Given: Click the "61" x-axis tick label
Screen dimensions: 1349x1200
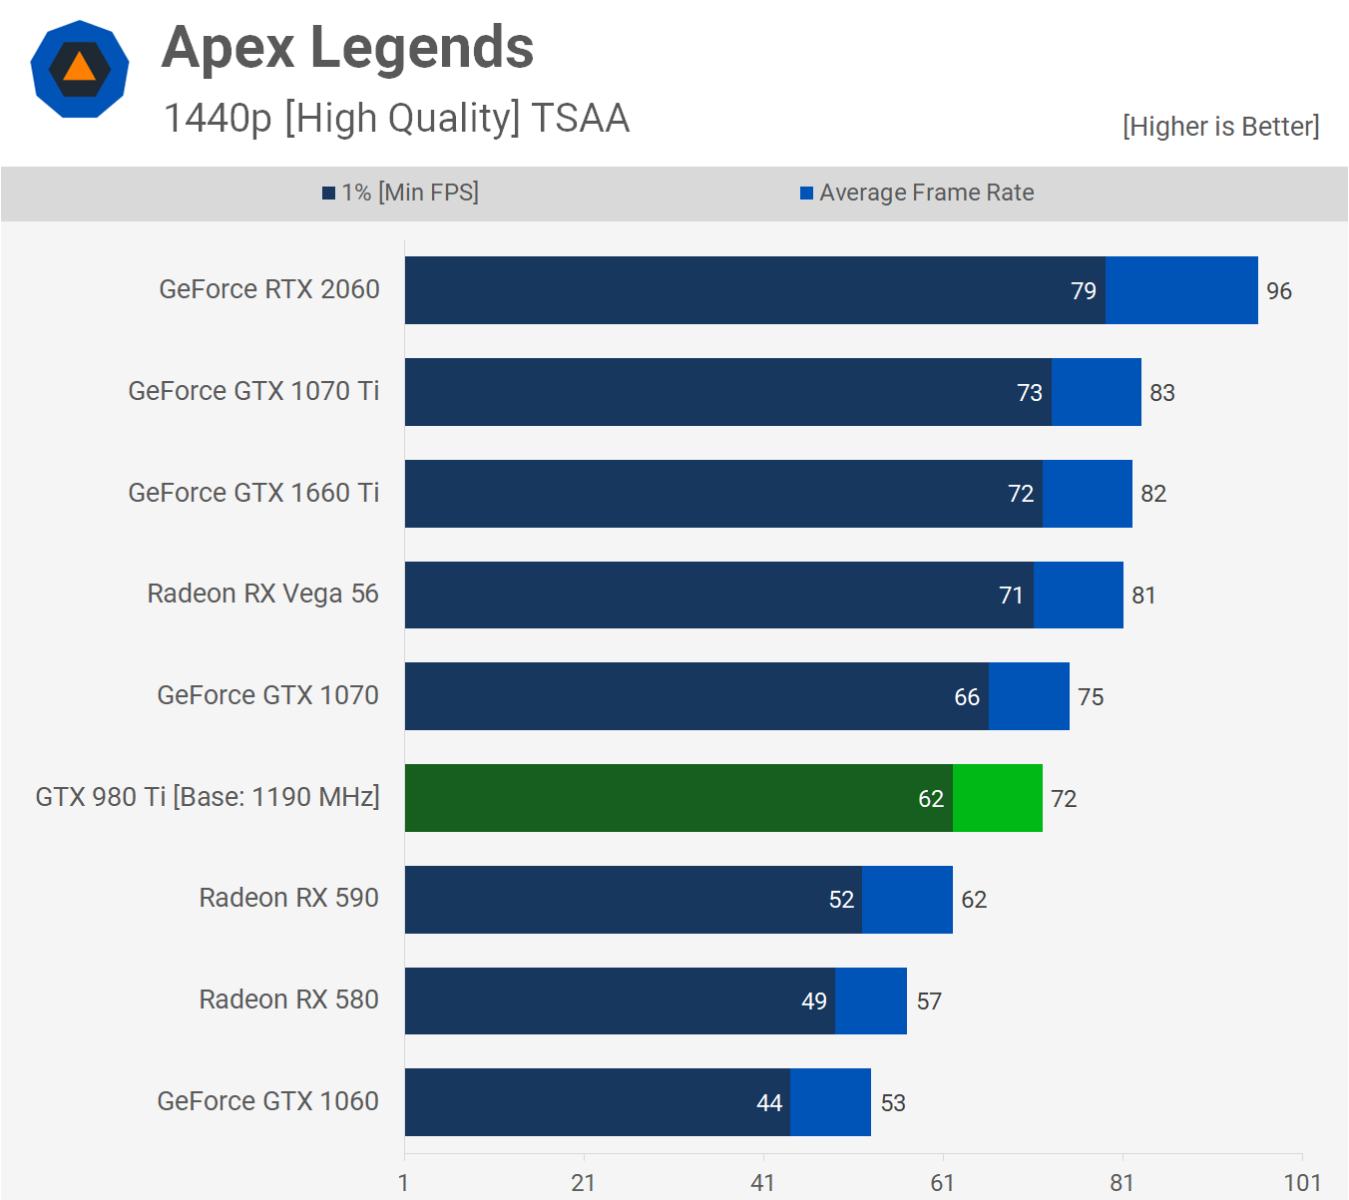Looking at the screenshot, I should 942,1183.
